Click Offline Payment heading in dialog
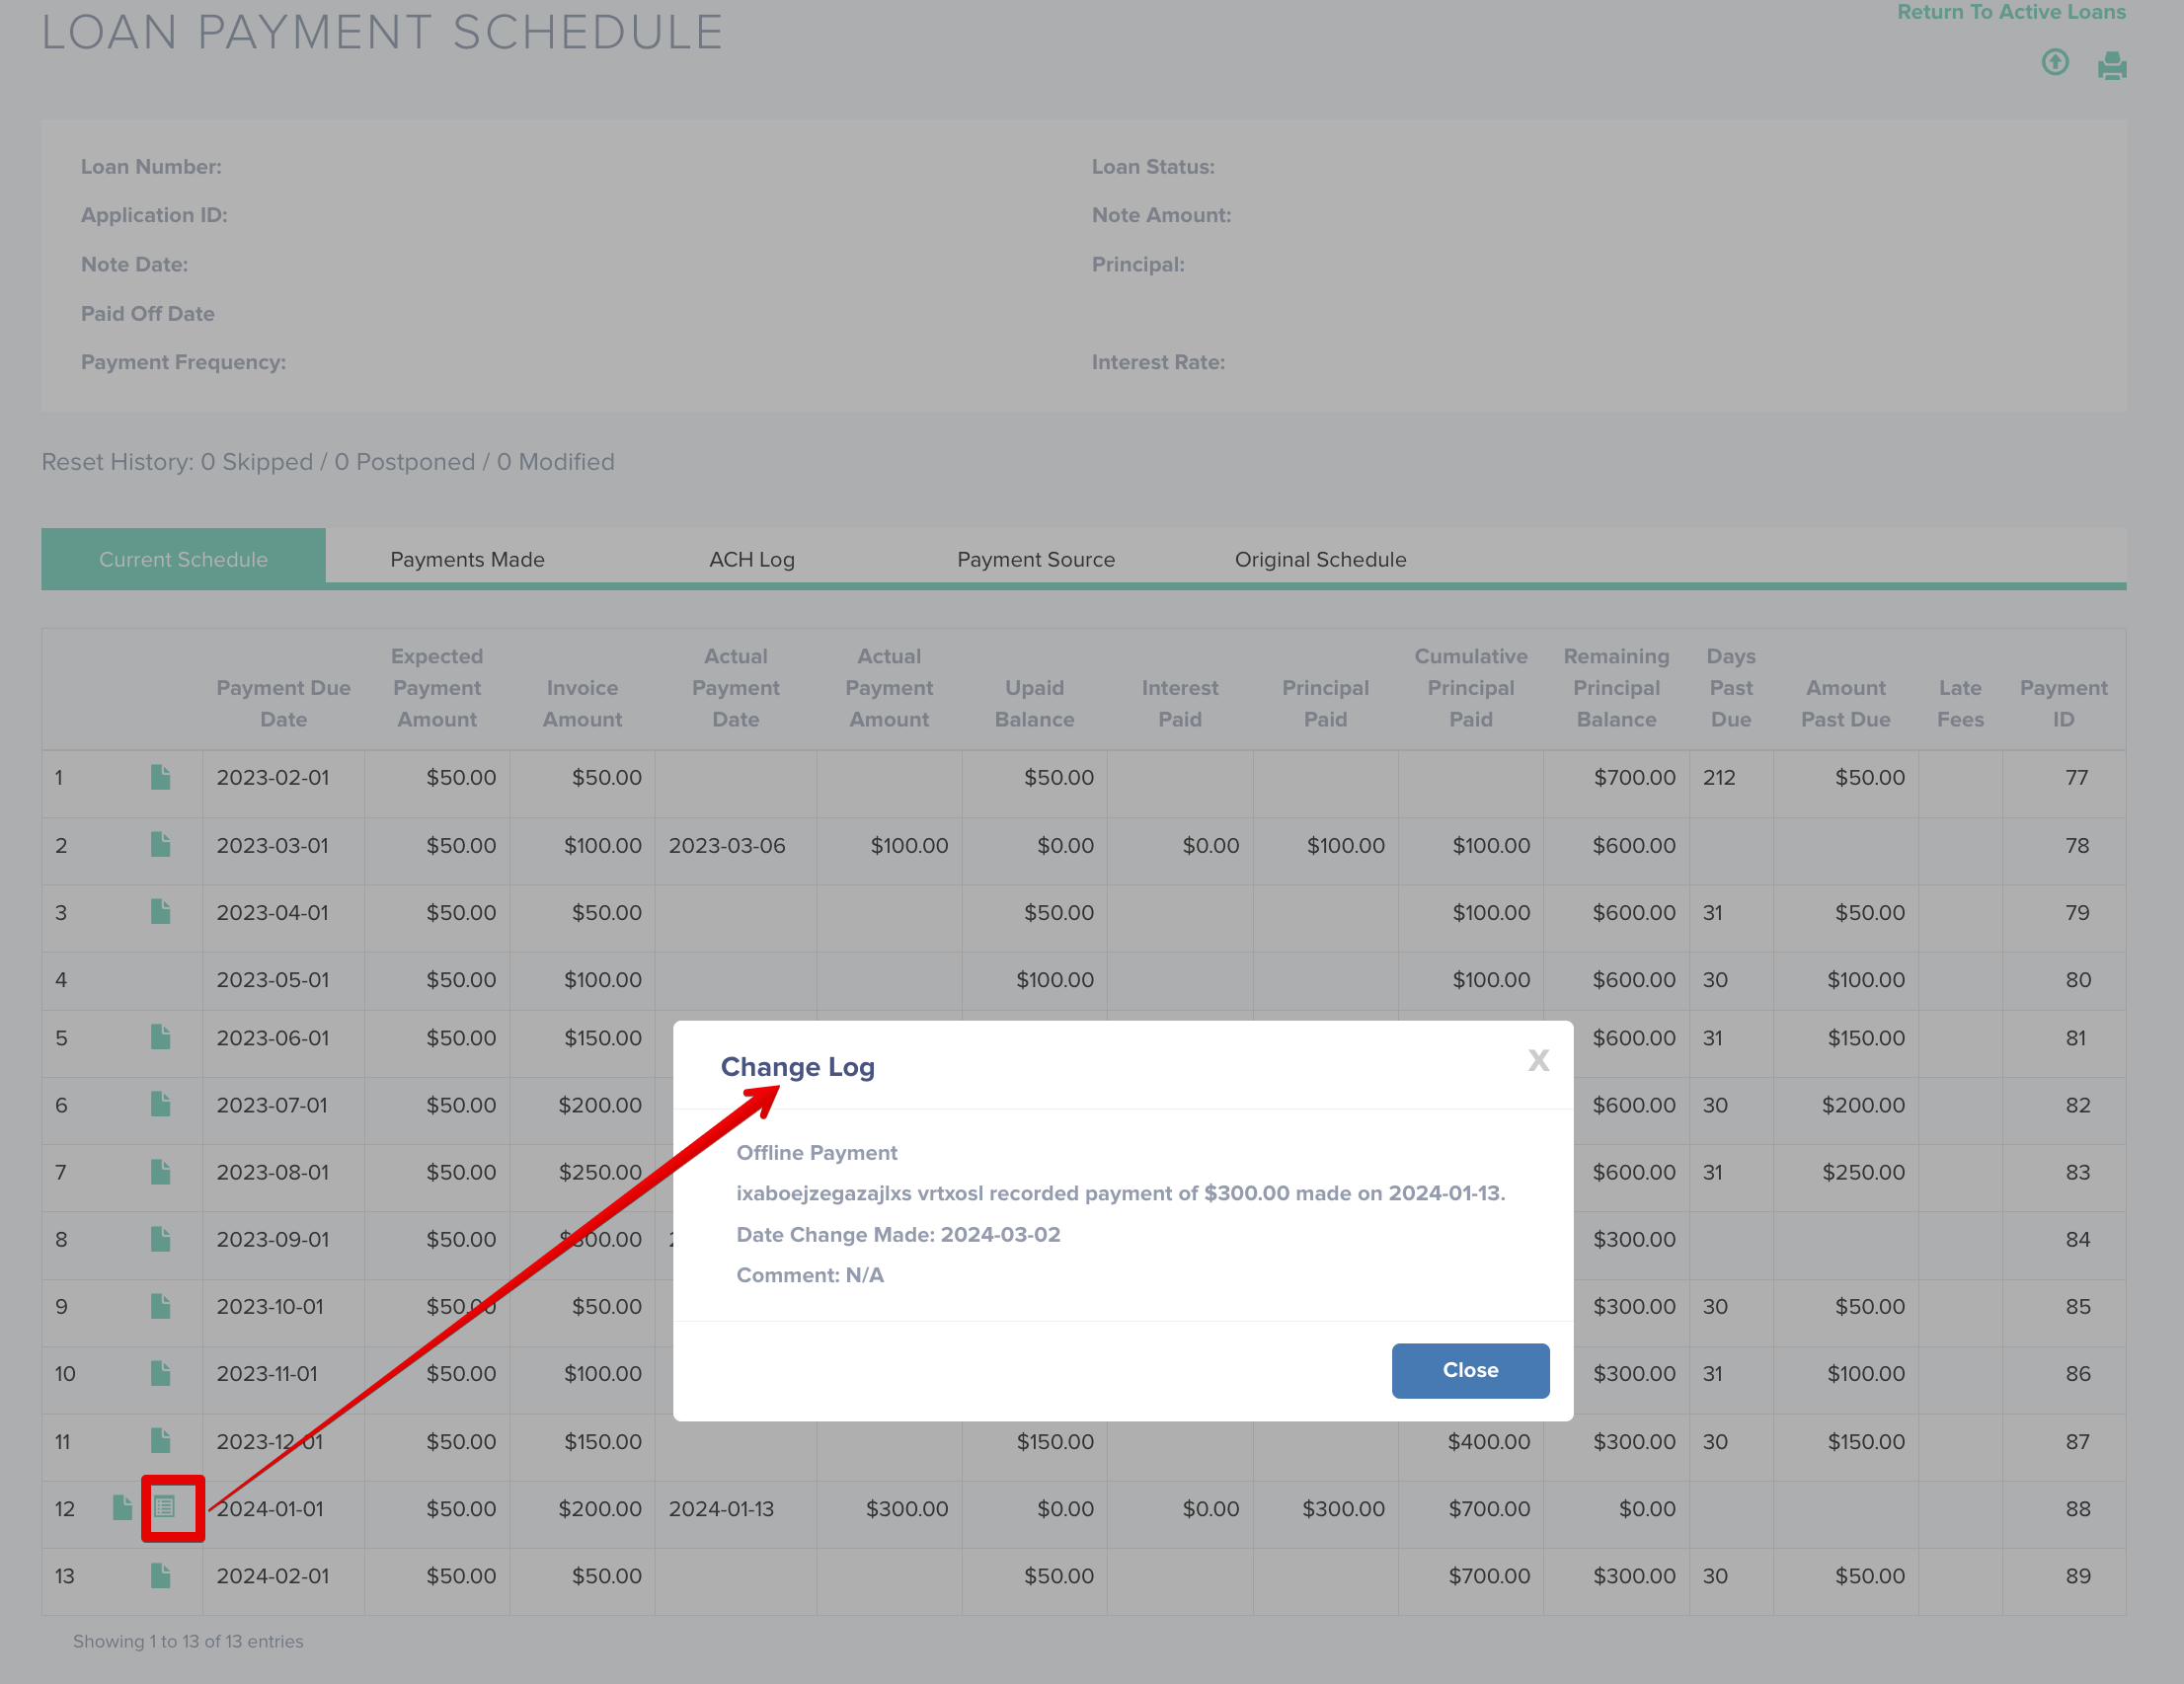The width and height of the screenshot is (2184, 1684). pyautogui.click(x=817, y=1152)
